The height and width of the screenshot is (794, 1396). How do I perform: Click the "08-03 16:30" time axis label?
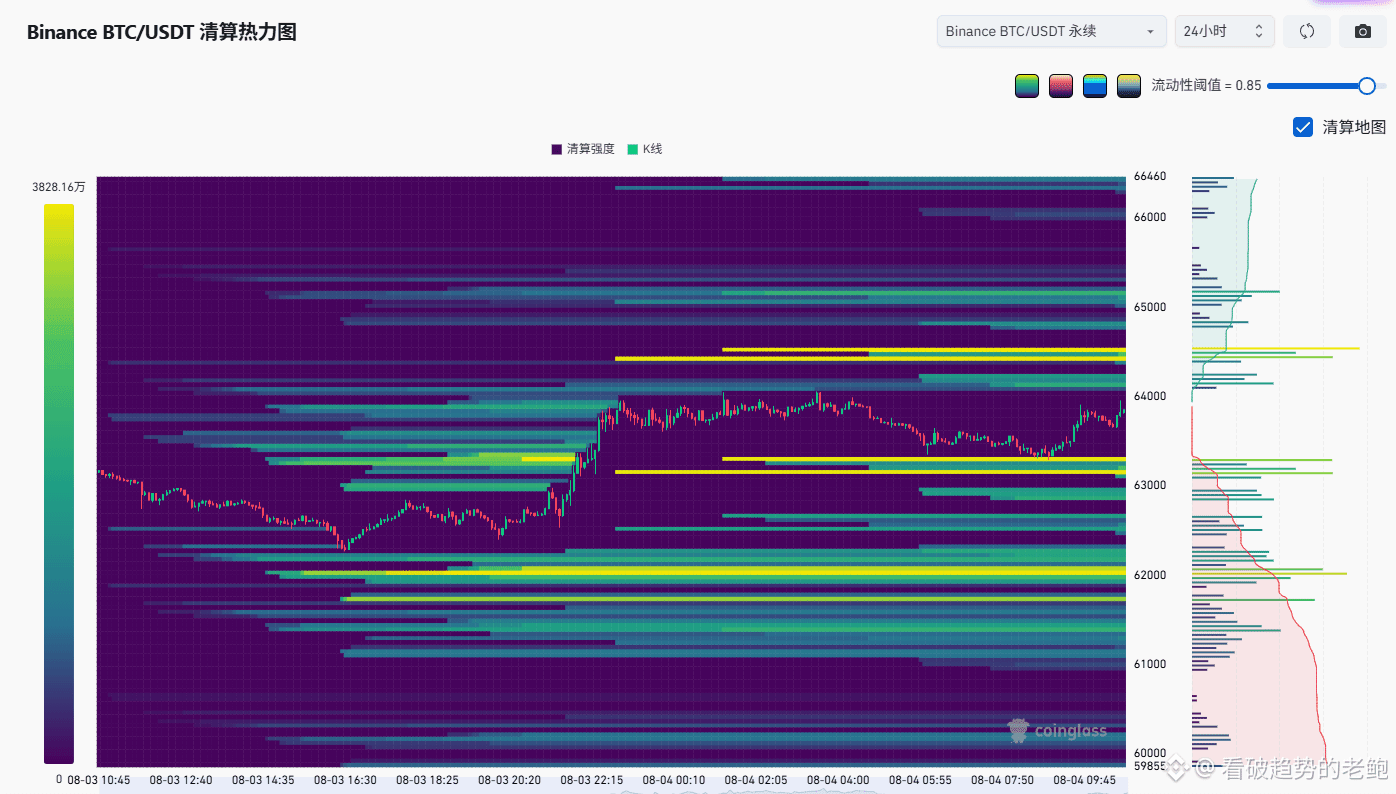pyautogui.click(x=345, y=780)
